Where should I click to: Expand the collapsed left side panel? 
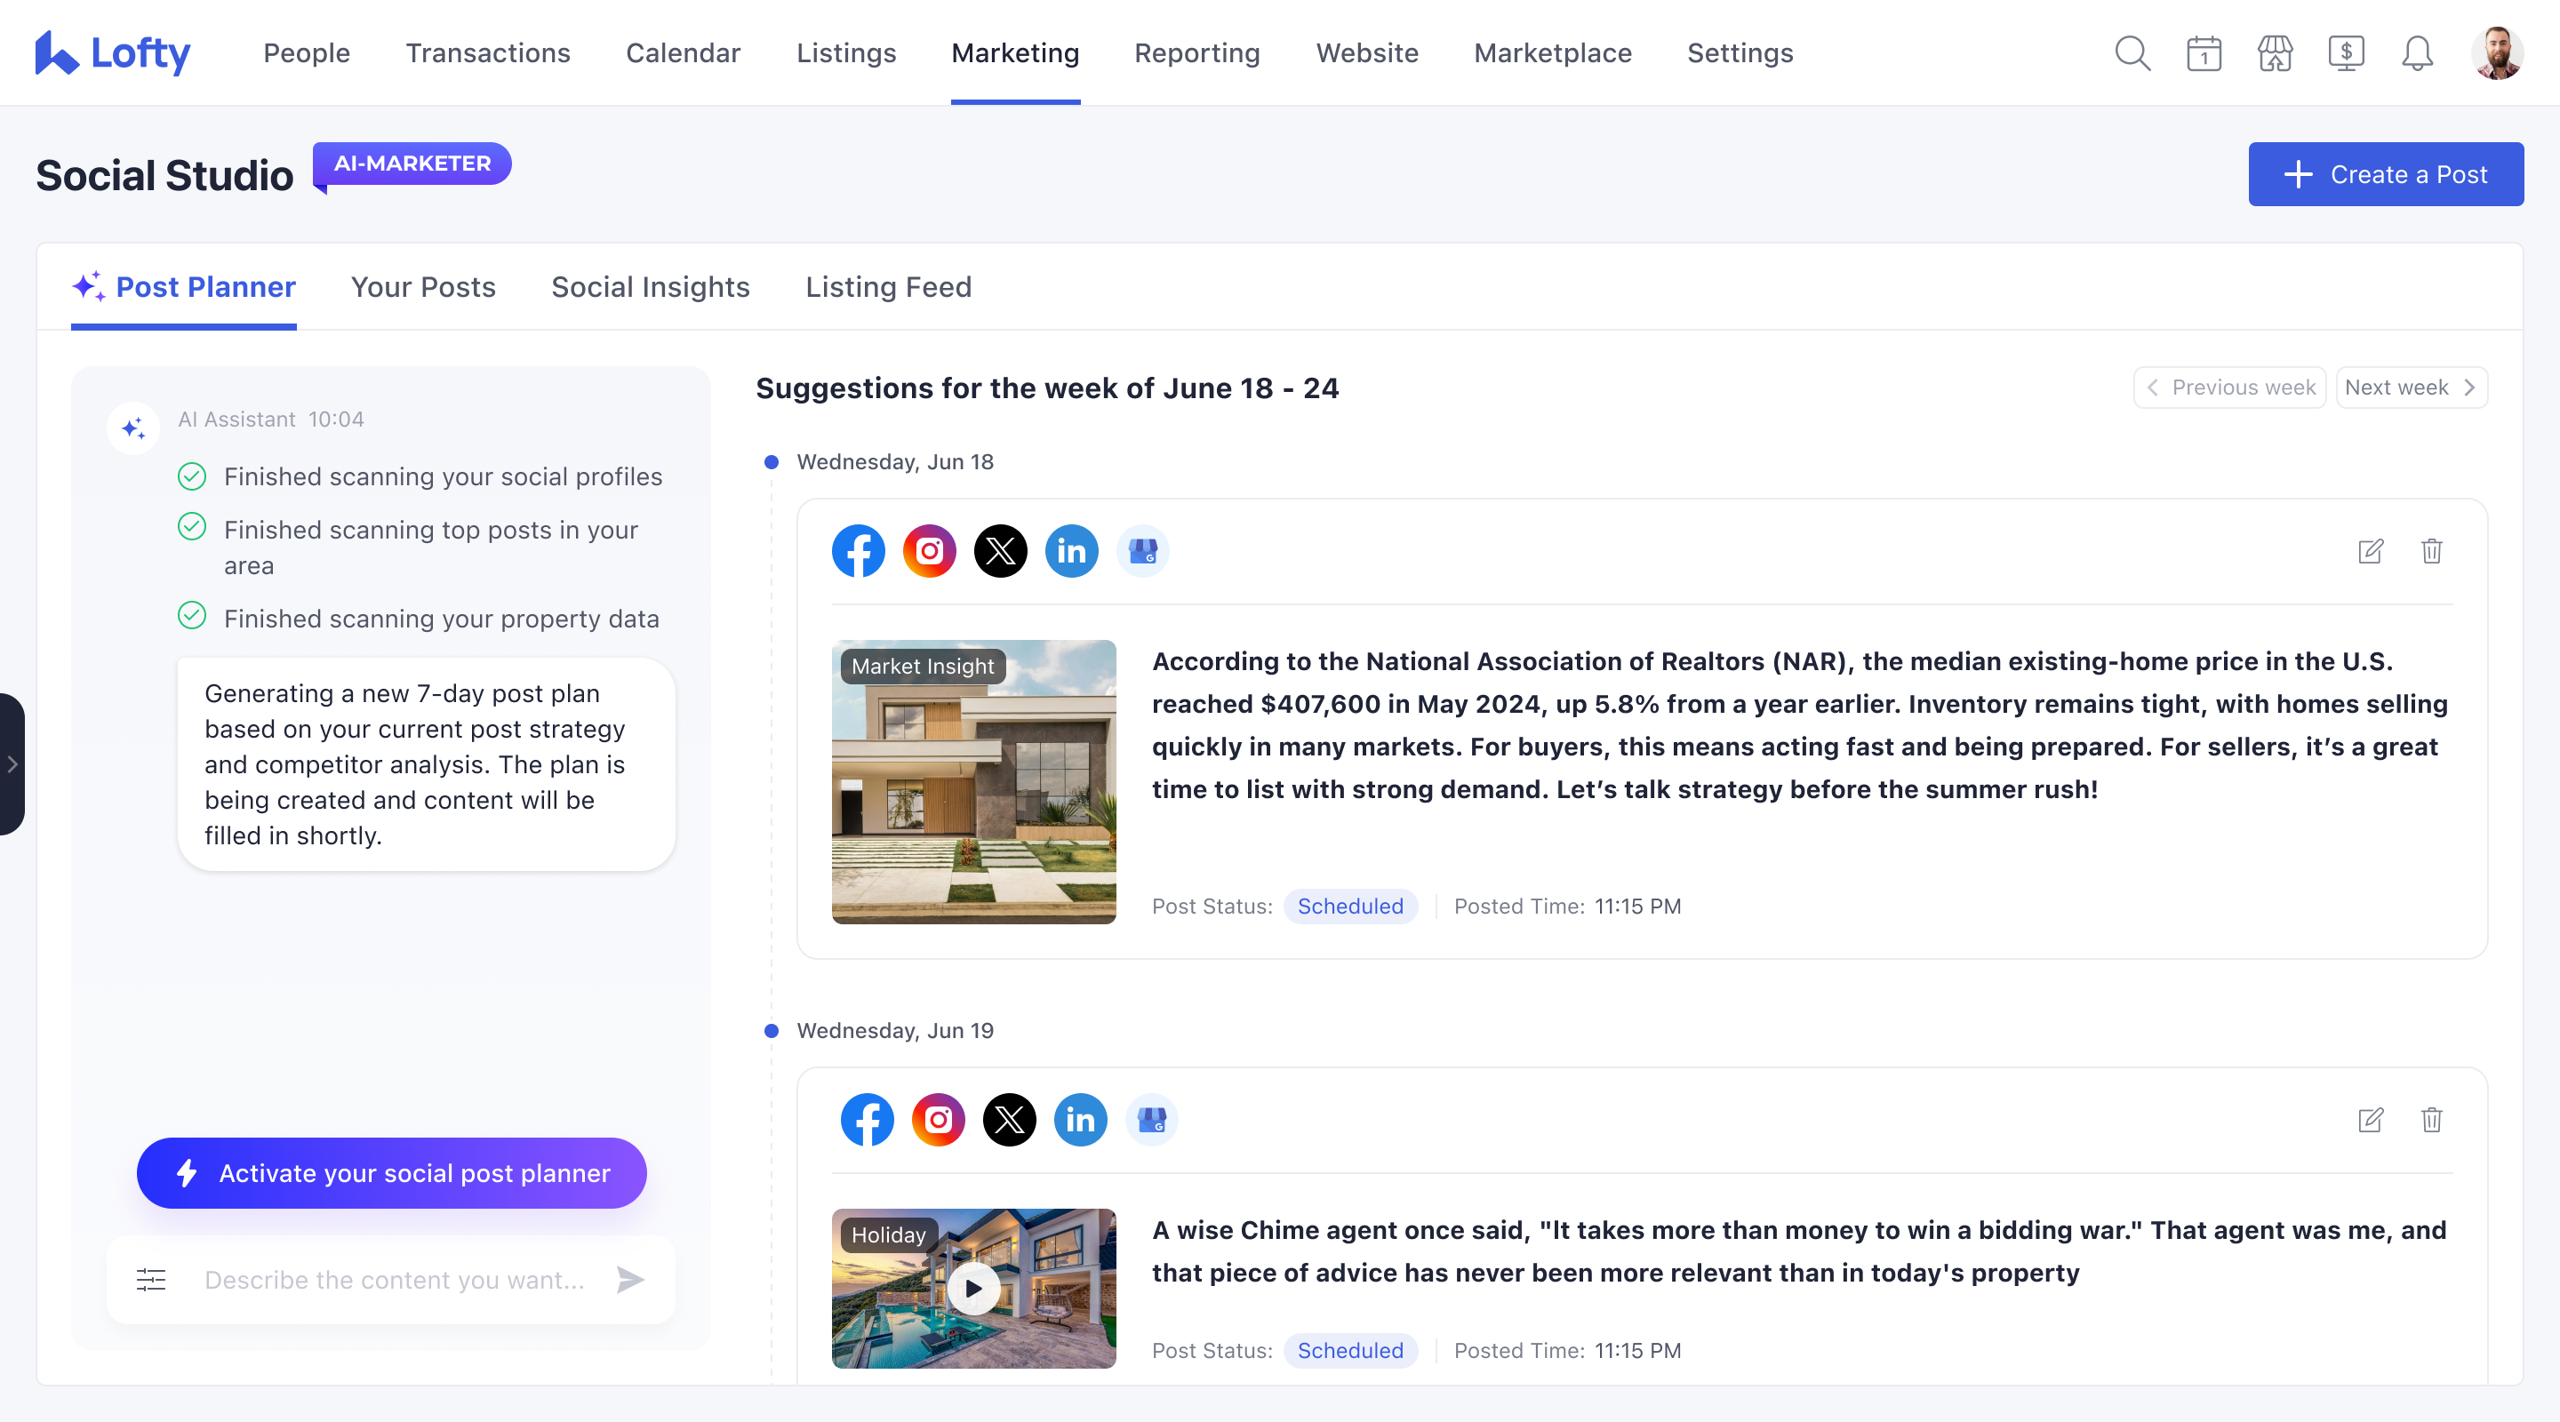12,764
